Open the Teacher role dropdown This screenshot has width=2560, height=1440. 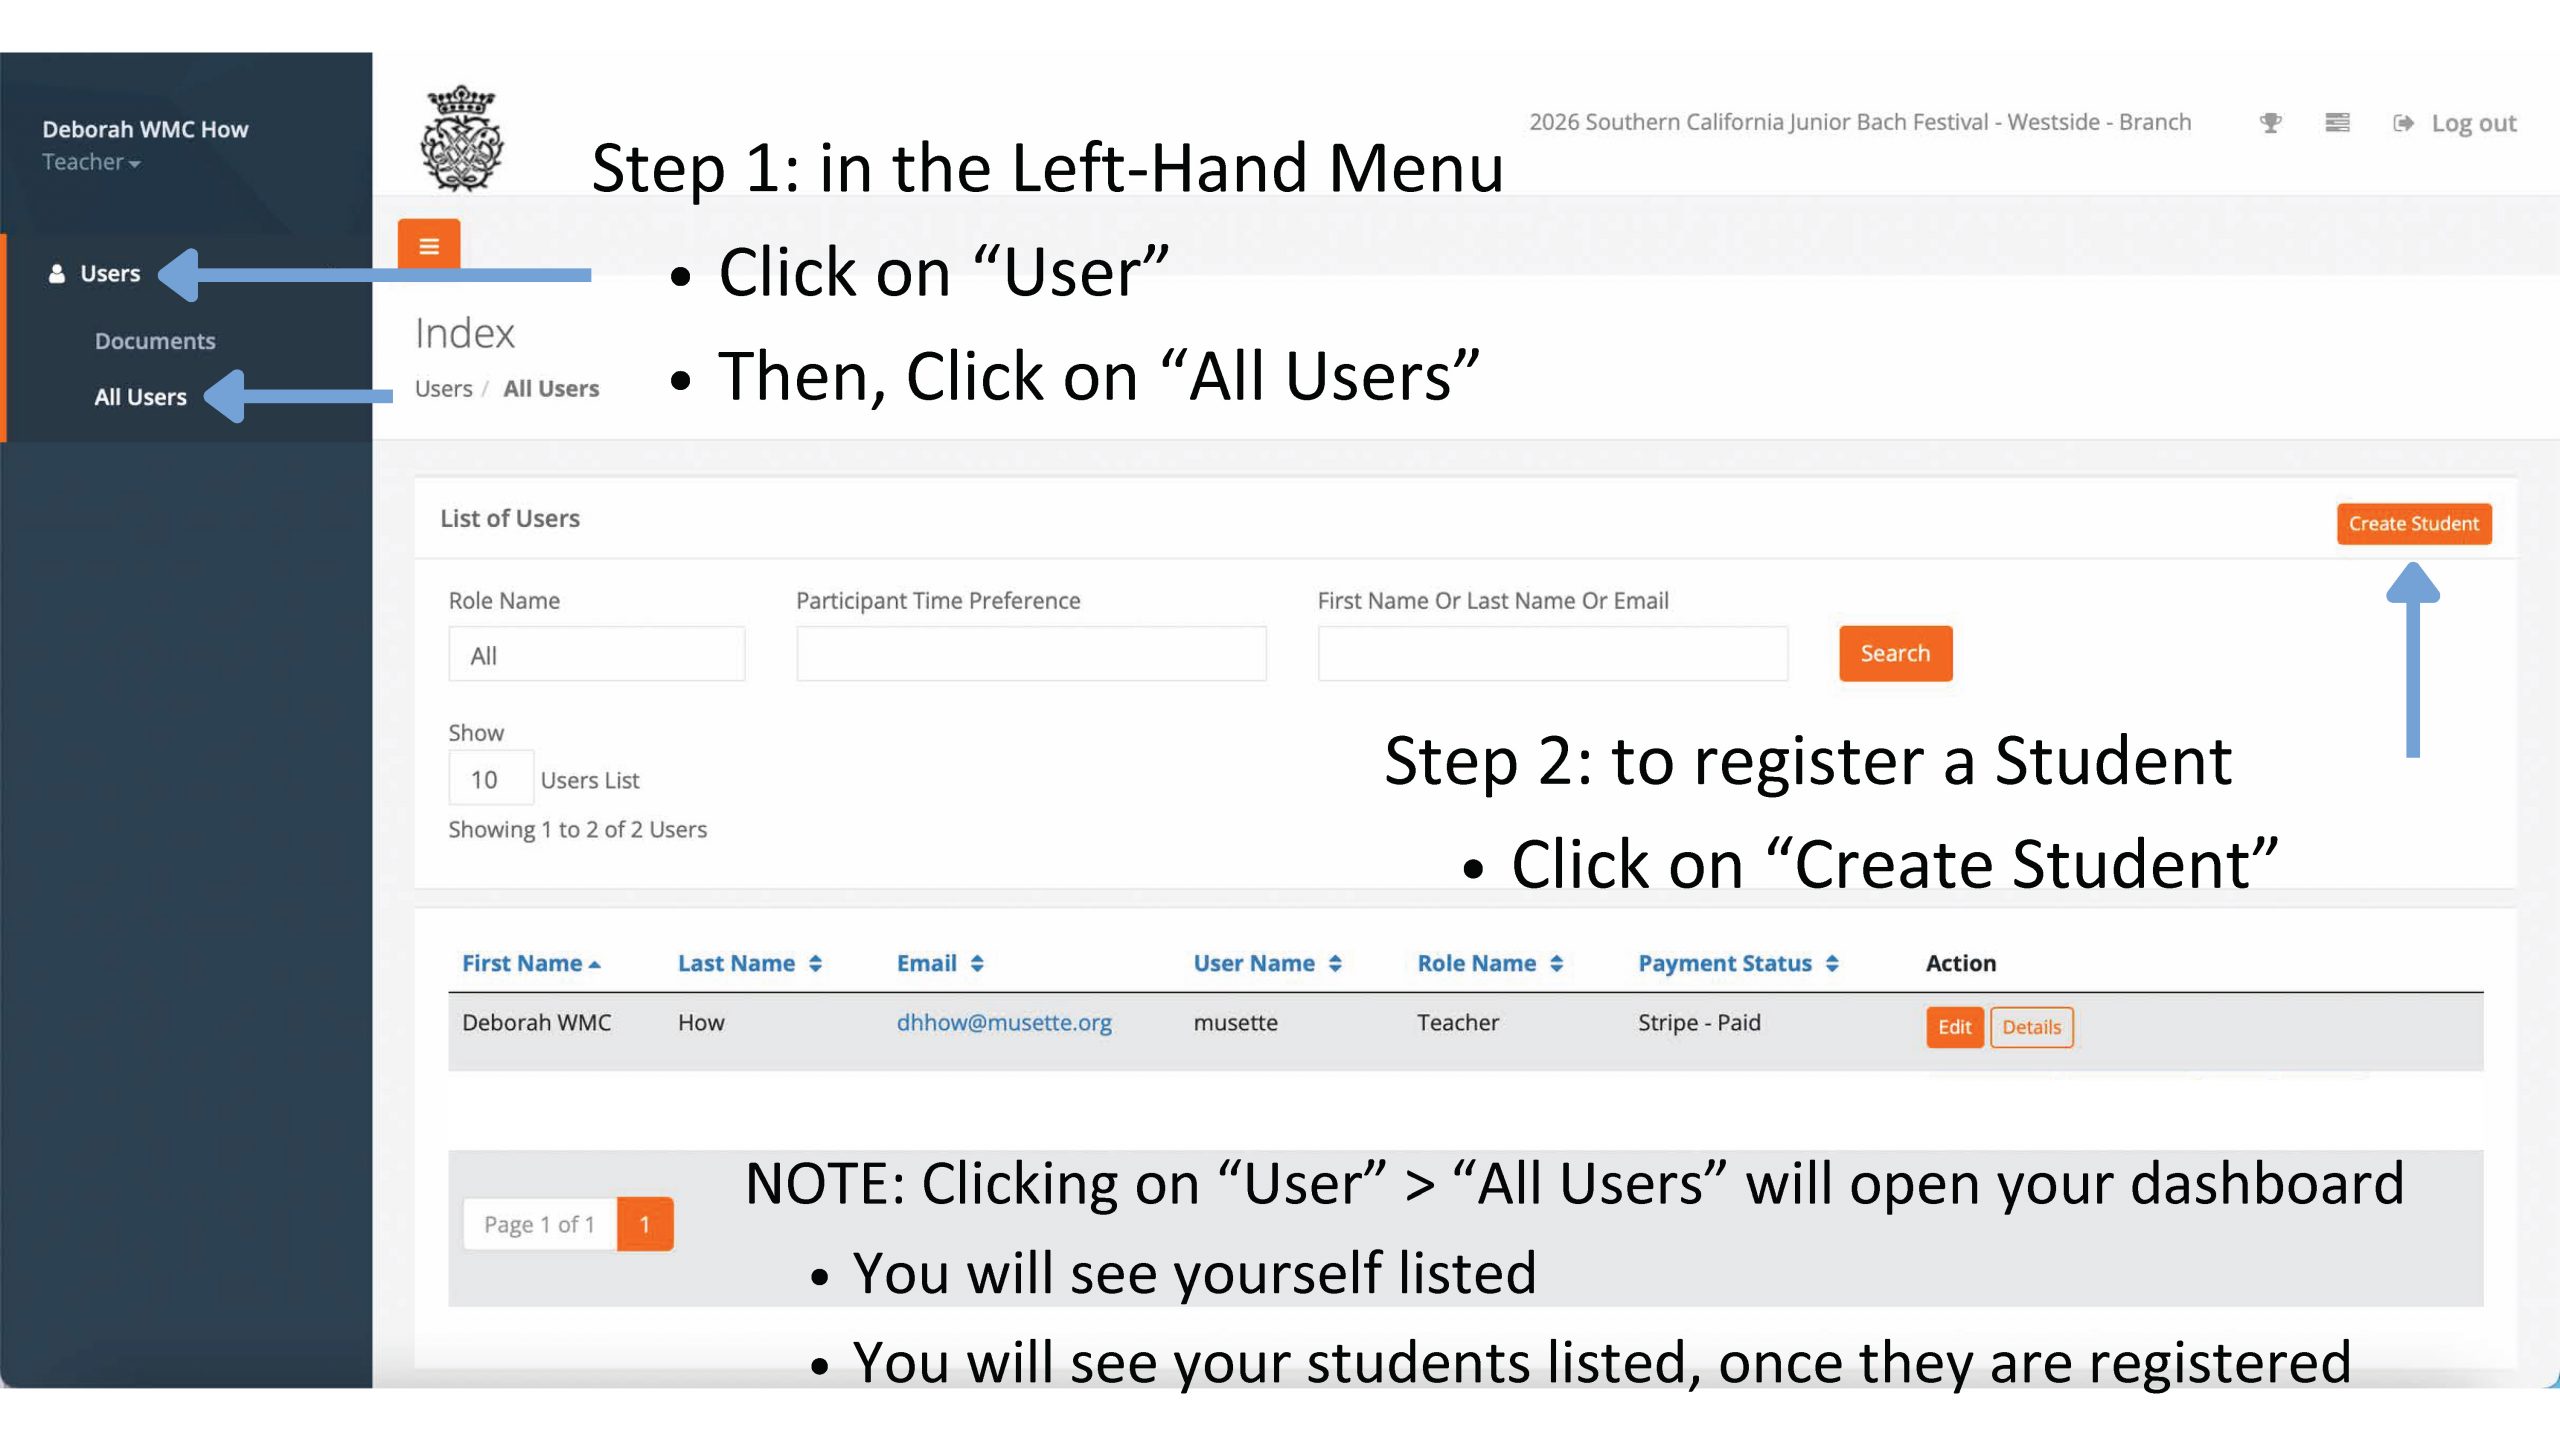[91, 162]
